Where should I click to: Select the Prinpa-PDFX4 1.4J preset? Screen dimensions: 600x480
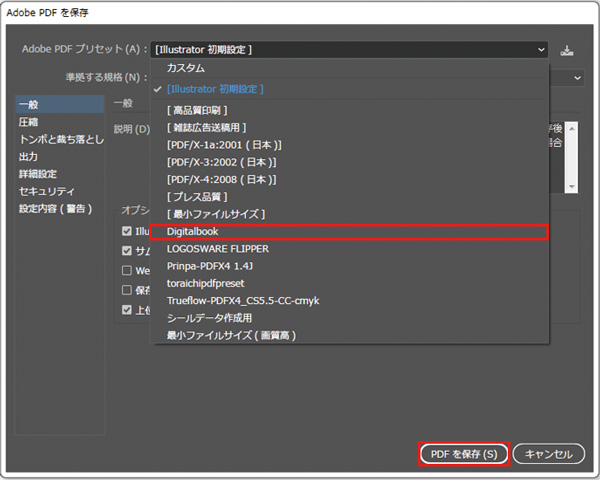tap(350, 266)
